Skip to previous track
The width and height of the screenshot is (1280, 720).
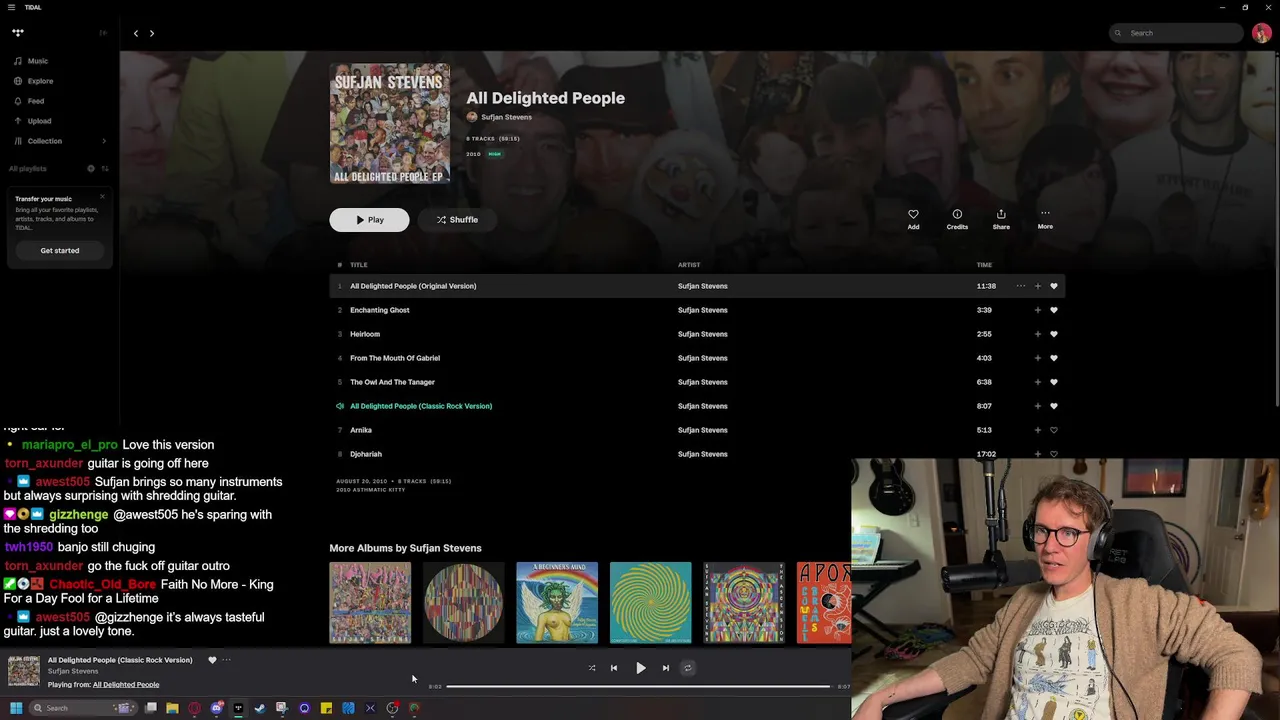(x=614, y=668)
